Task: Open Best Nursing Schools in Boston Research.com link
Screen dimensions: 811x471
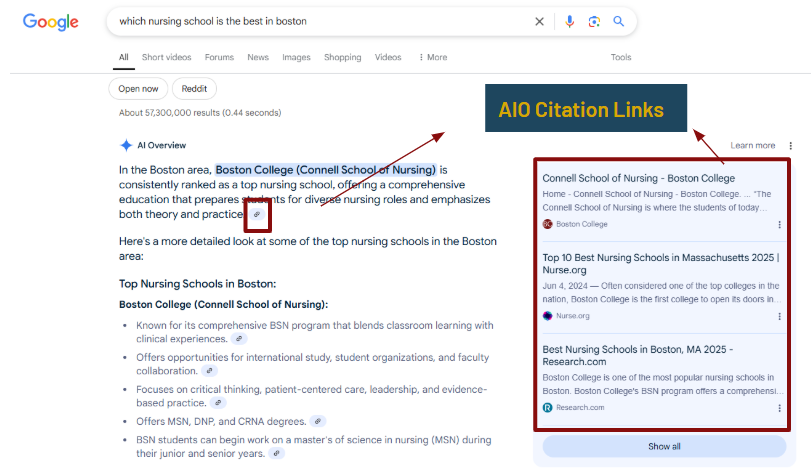Action: click(638, 356)
